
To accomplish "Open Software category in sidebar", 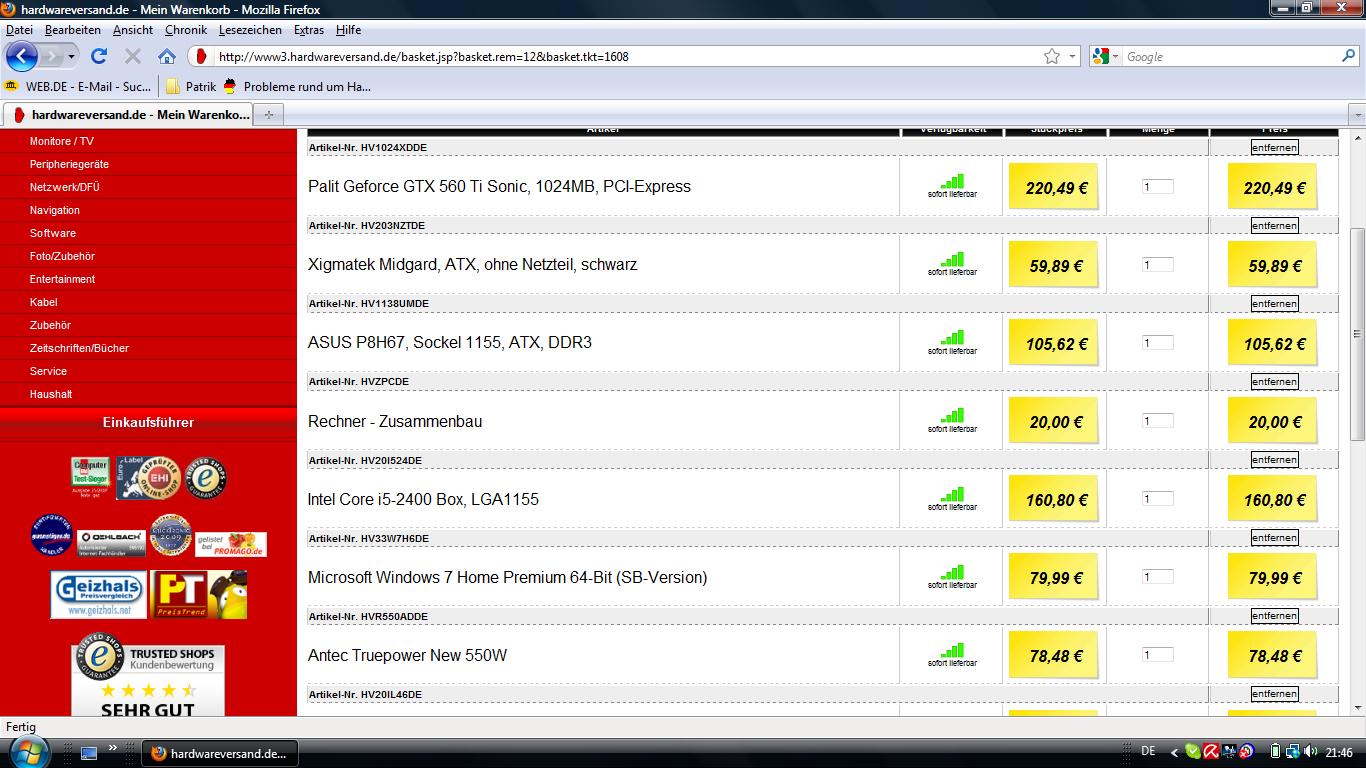I will click(x=53, y=233).
